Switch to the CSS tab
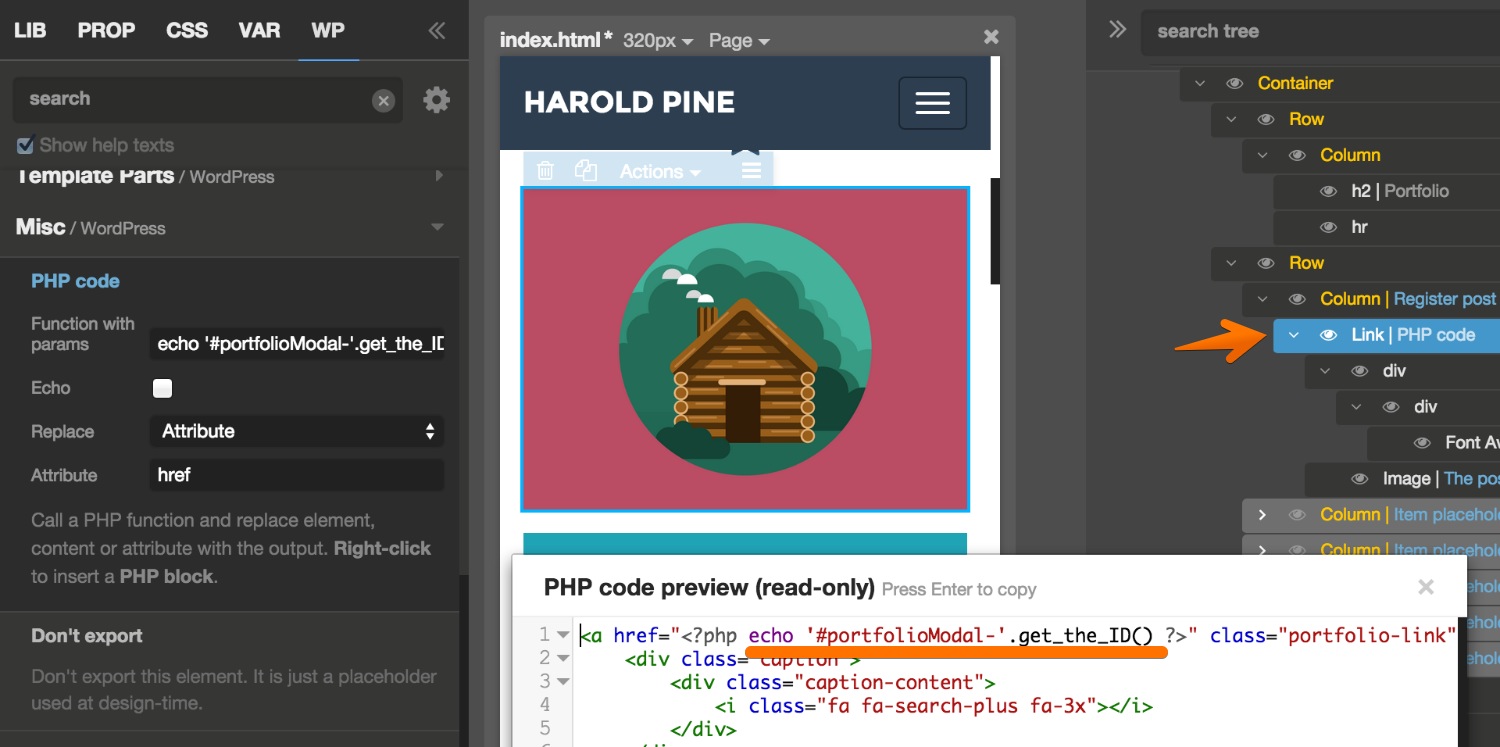Image resolution: width=1500 pixels, height=747 pixels. pyautogui.click(x=187, y=30)
